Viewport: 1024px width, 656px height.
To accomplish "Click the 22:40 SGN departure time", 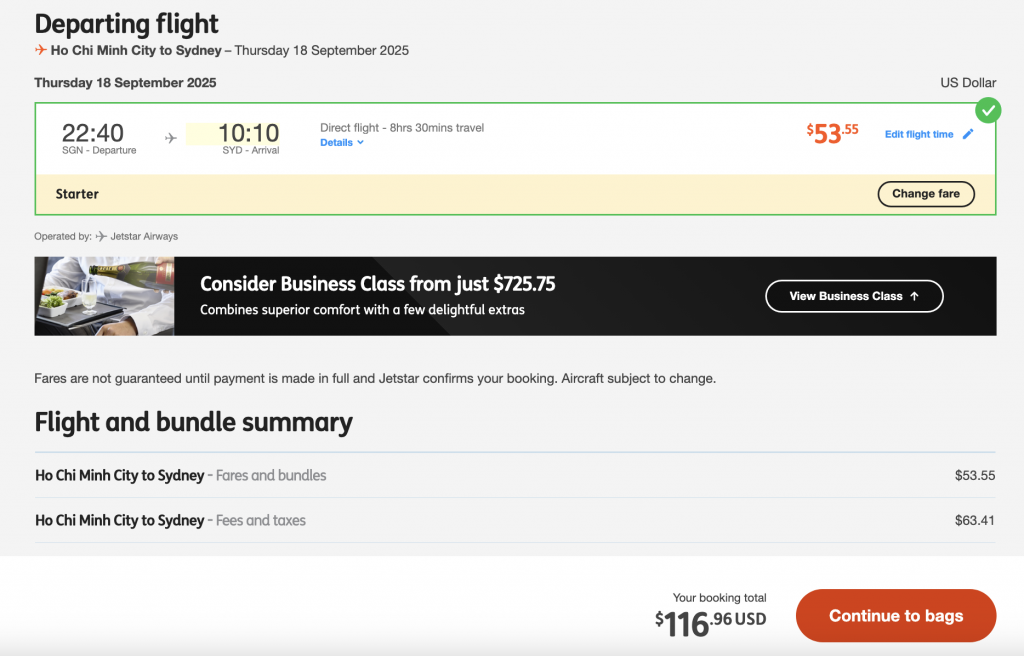I will coord(93,133).
